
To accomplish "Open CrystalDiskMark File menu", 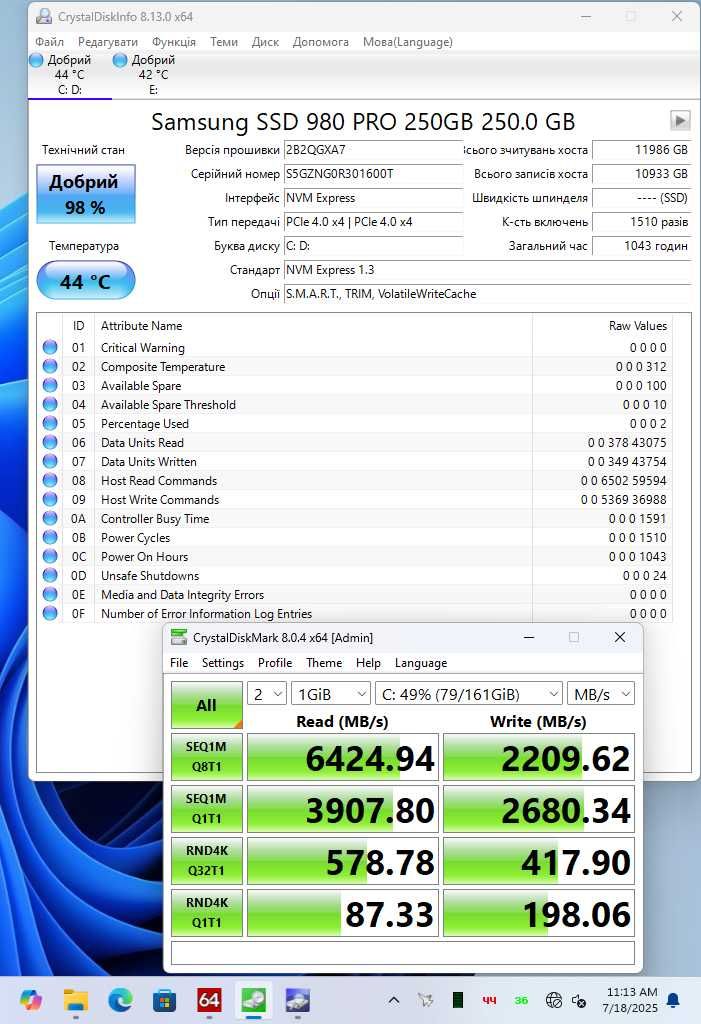I will pos(179,662).
